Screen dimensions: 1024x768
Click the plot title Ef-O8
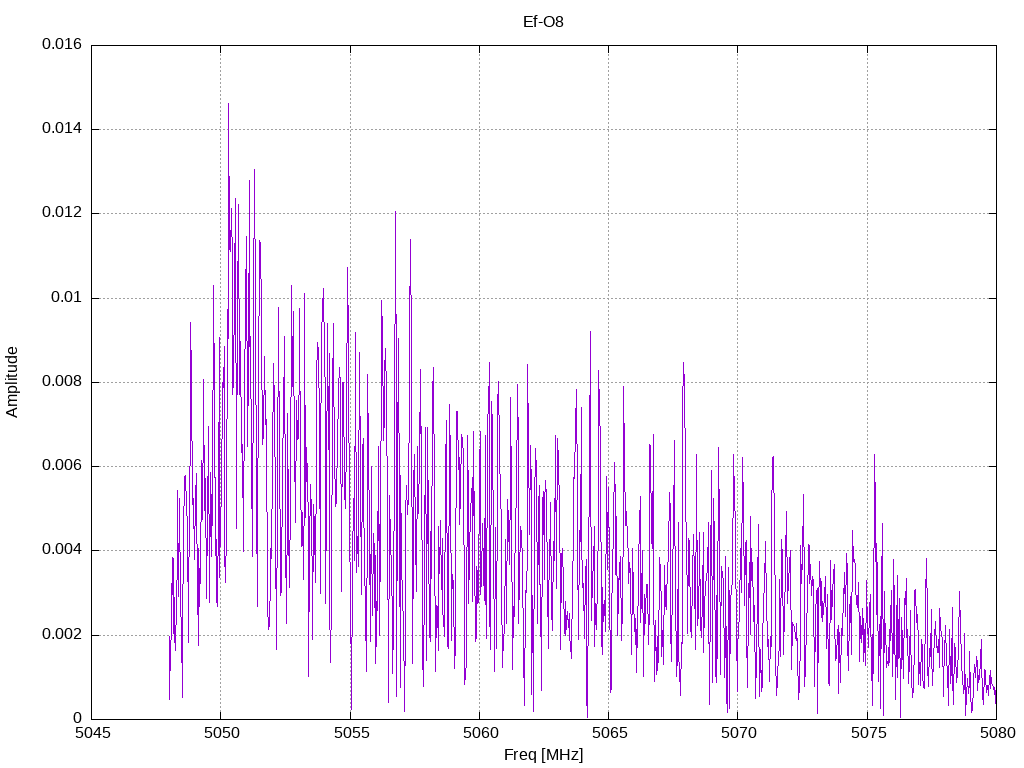(543, 22)
